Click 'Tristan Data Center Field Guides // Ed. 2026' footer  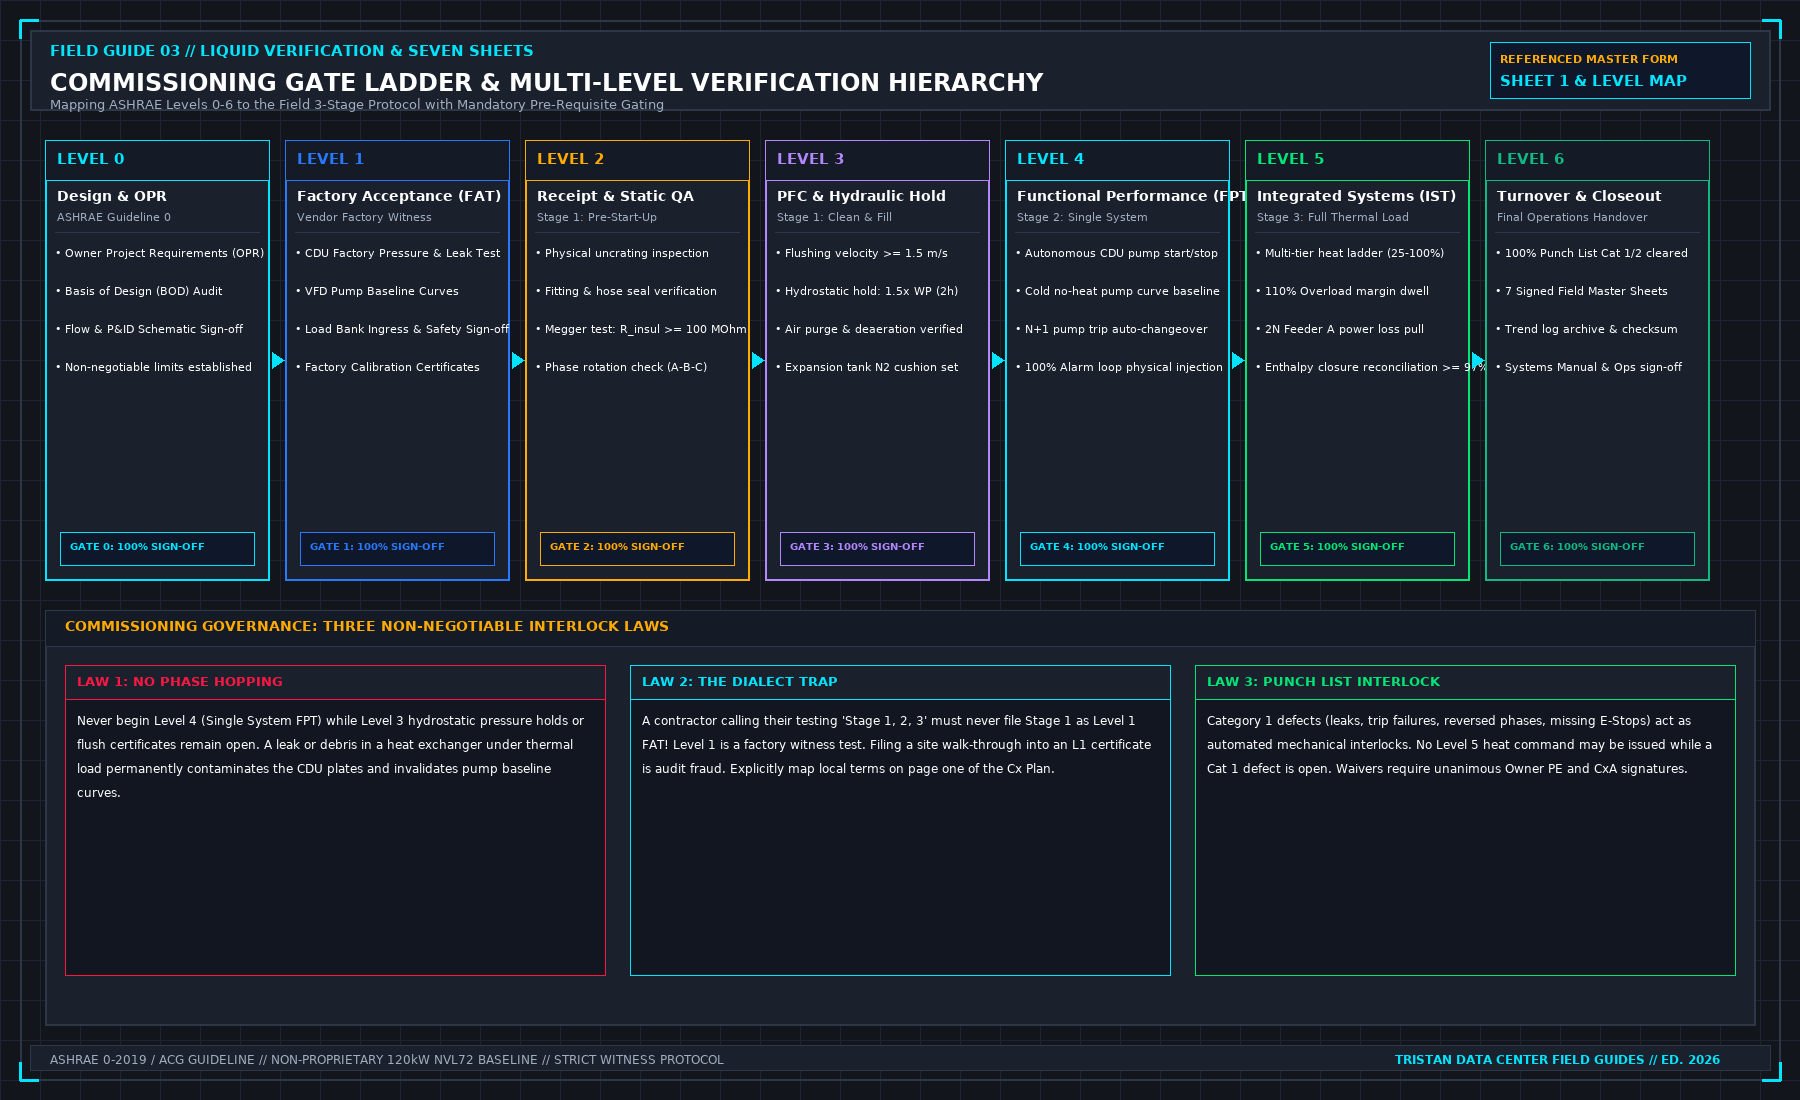1557,1060
